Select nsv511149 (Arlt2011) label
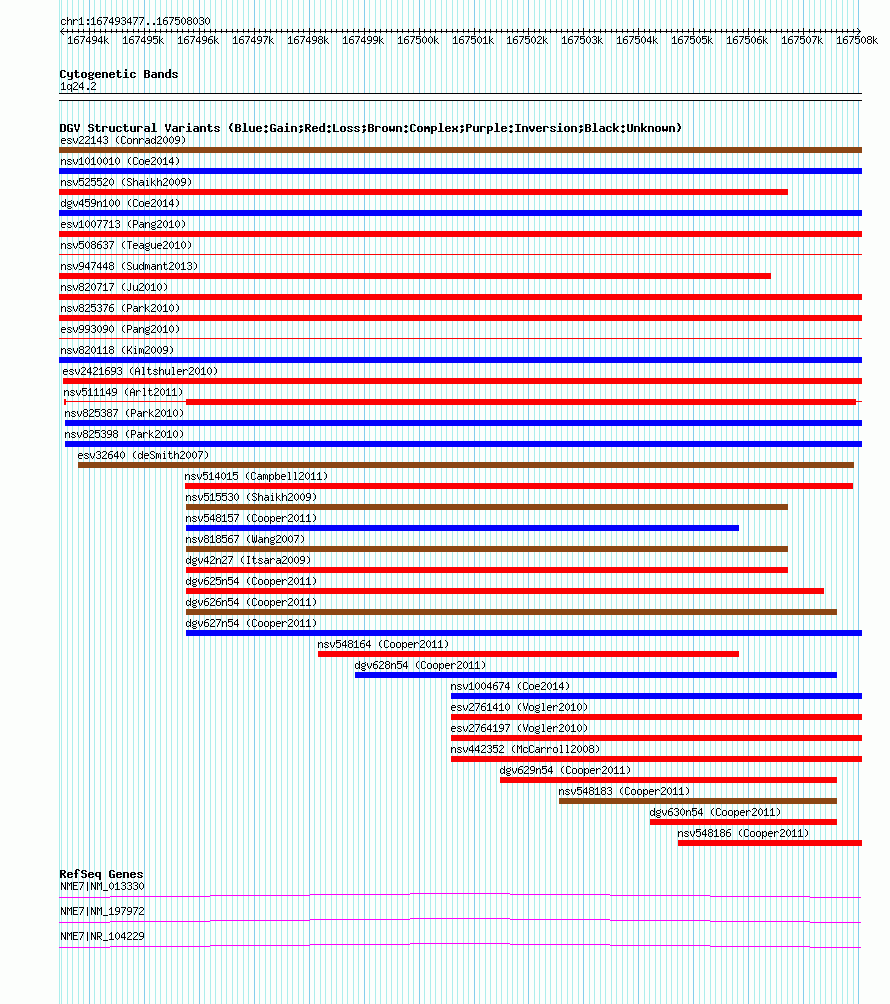 click(x=123, y=393)
